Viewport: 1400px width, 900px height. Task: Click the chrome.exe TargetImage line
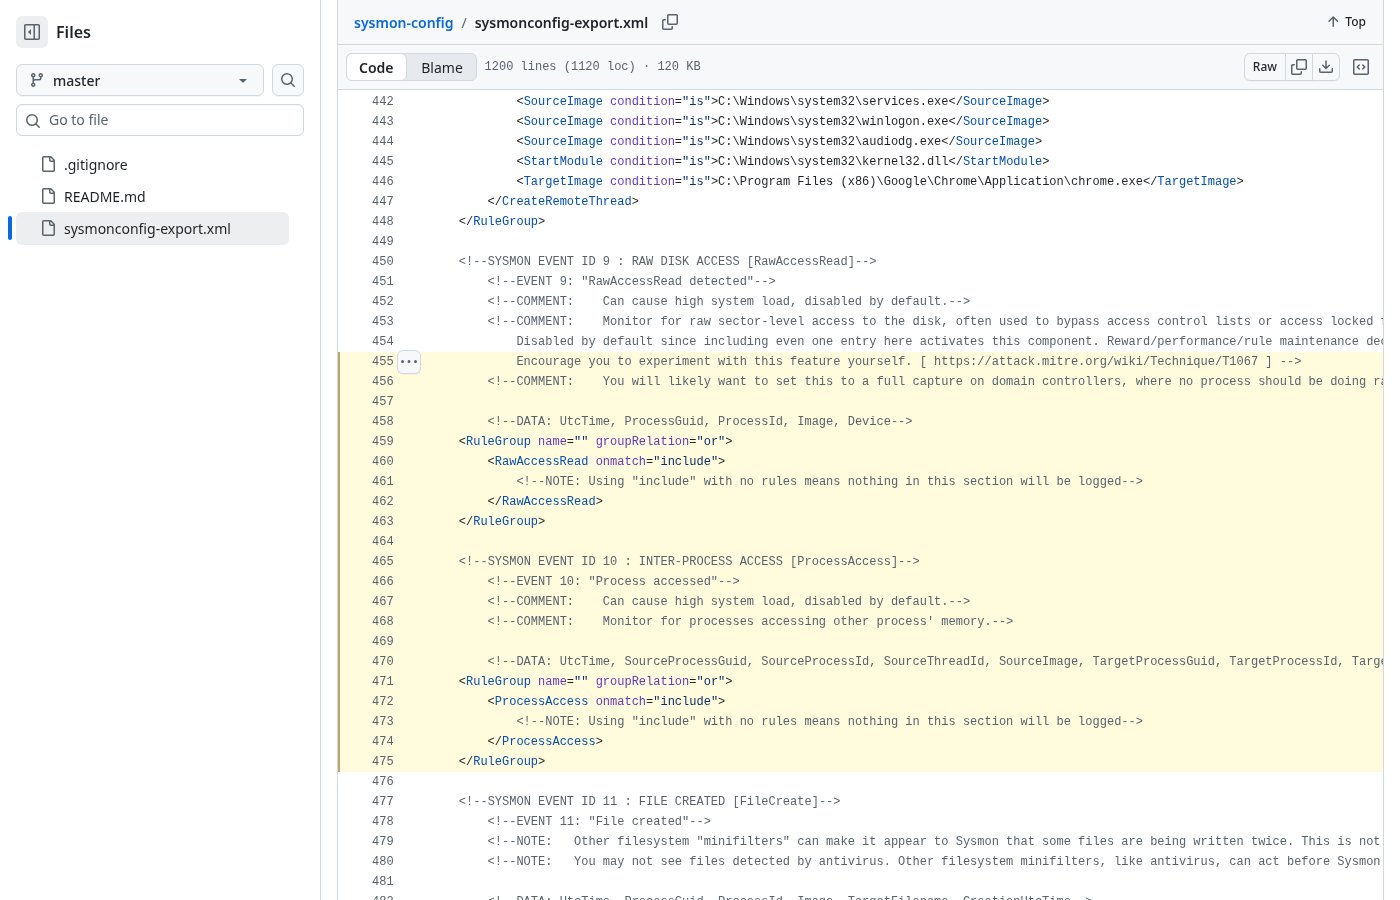(880, 181)
